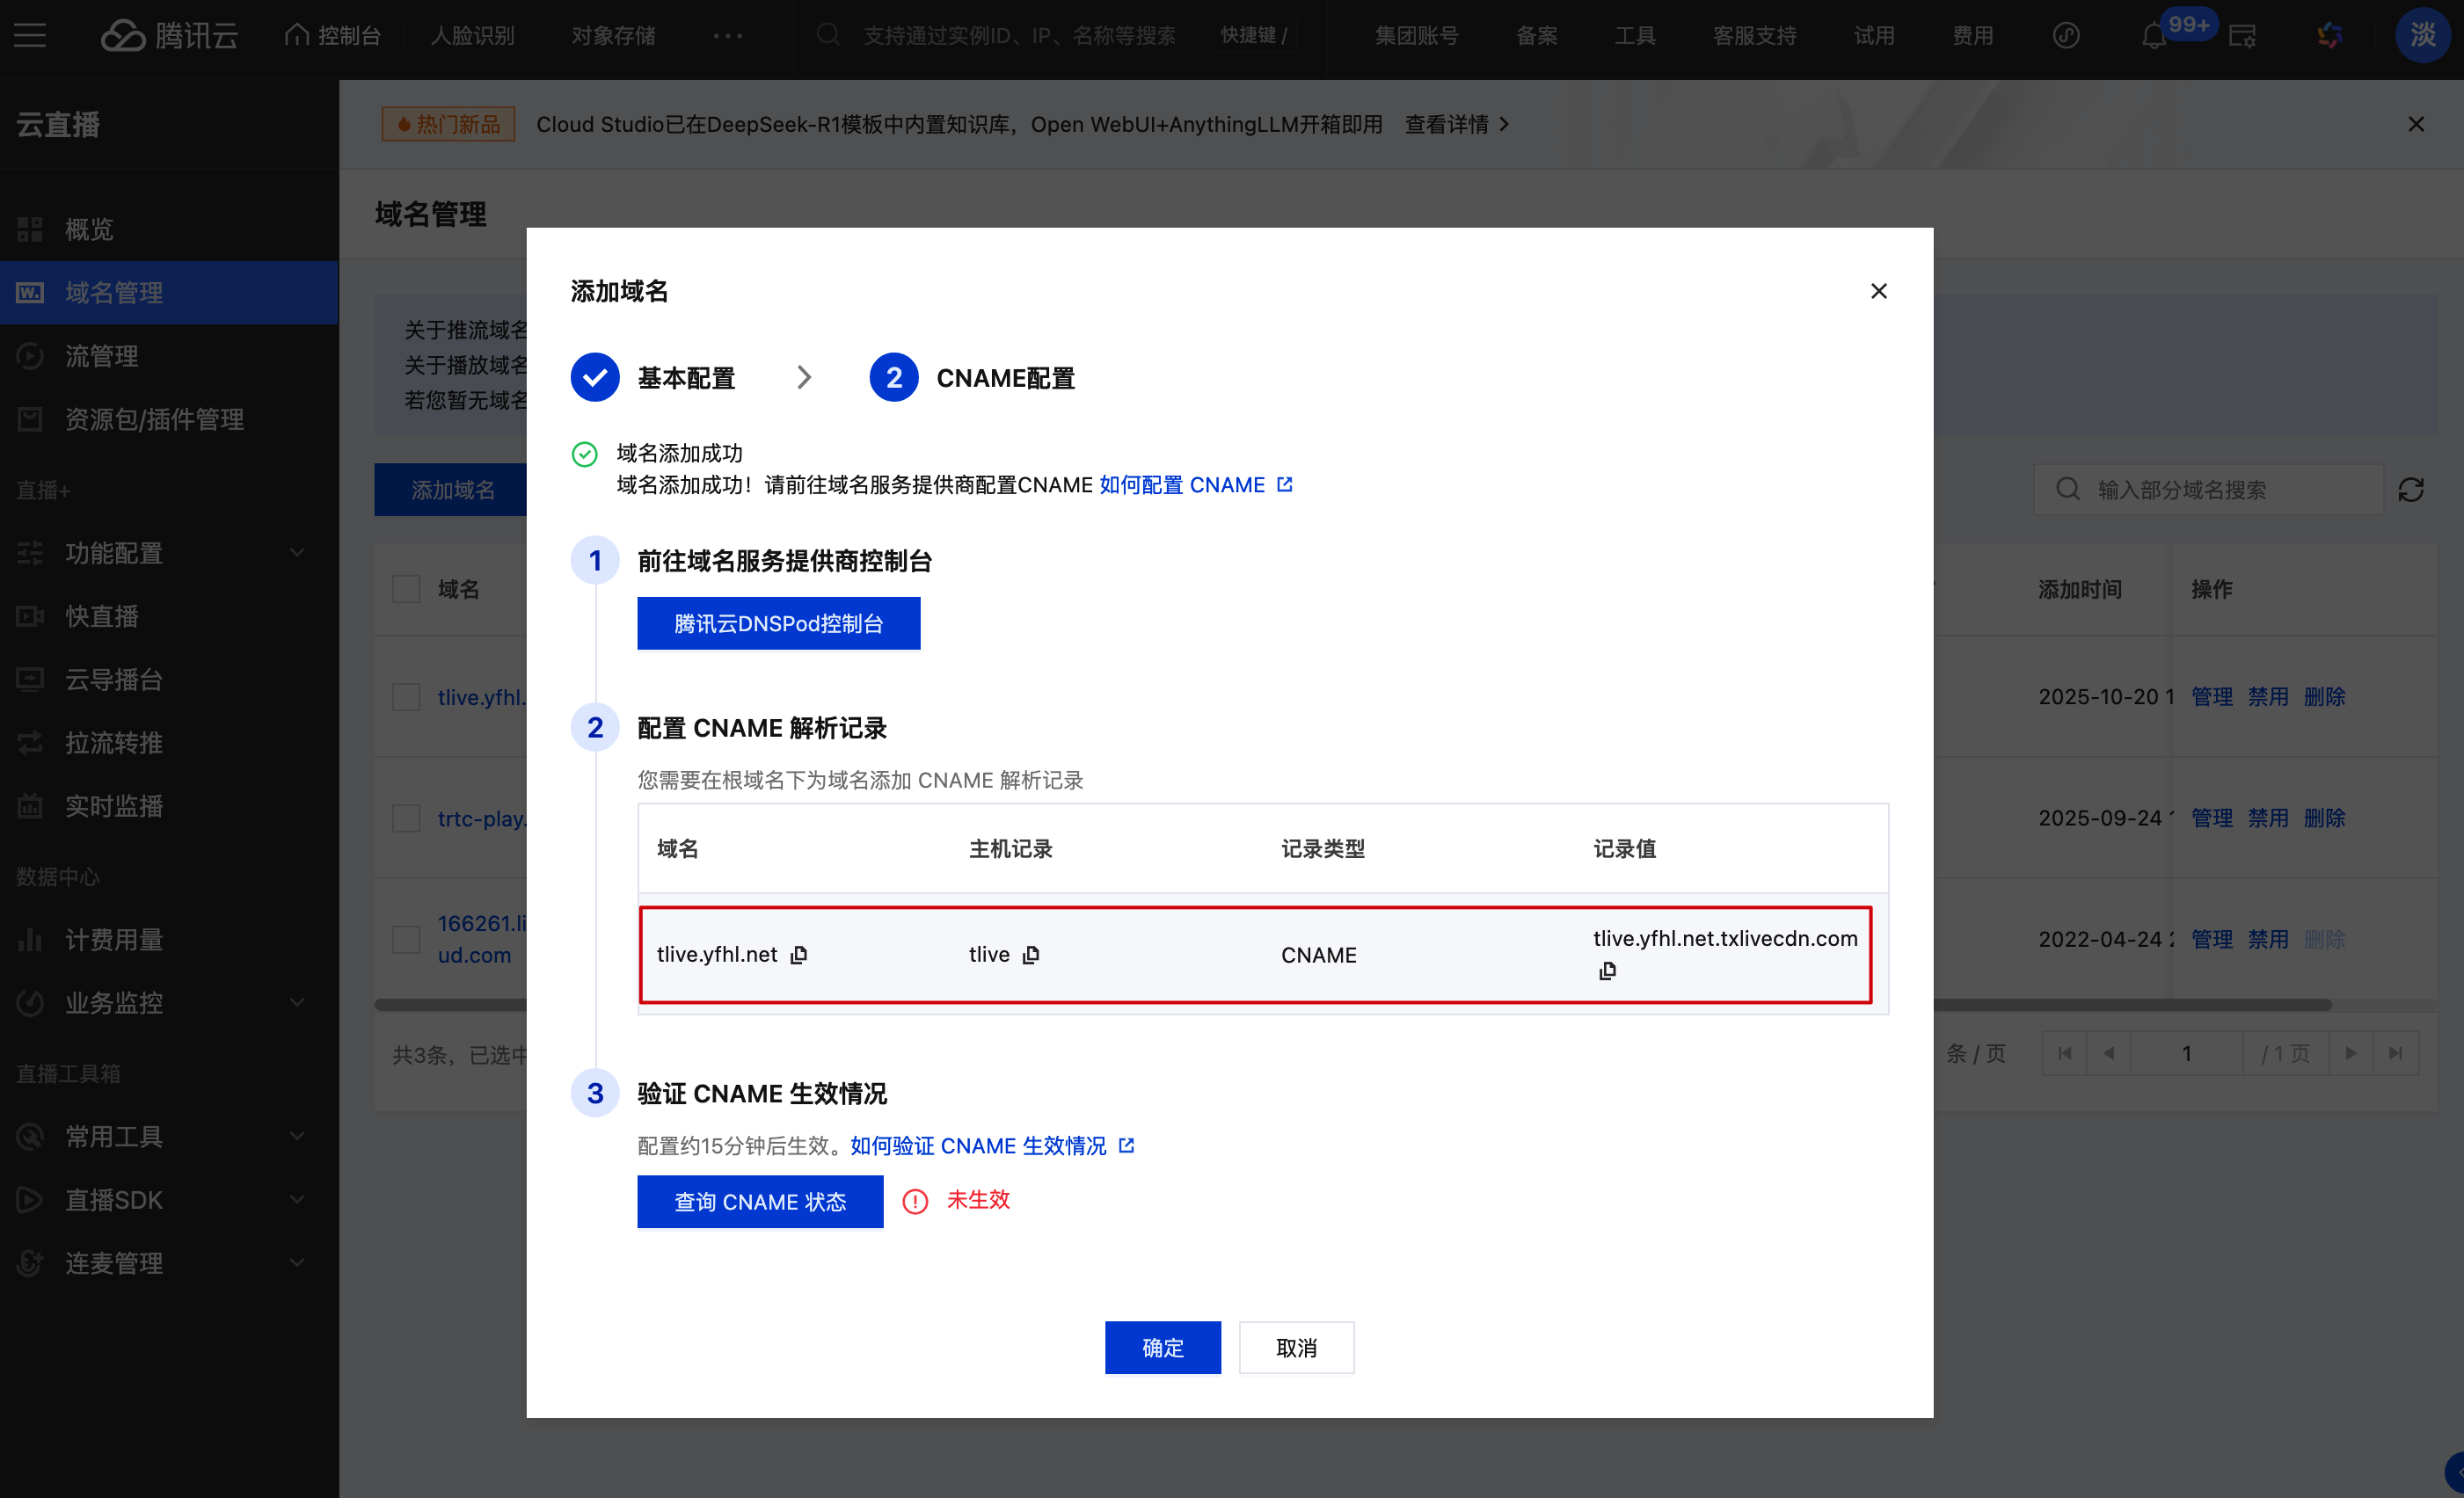Open the top-left hamburger menu

pos(30,36)
